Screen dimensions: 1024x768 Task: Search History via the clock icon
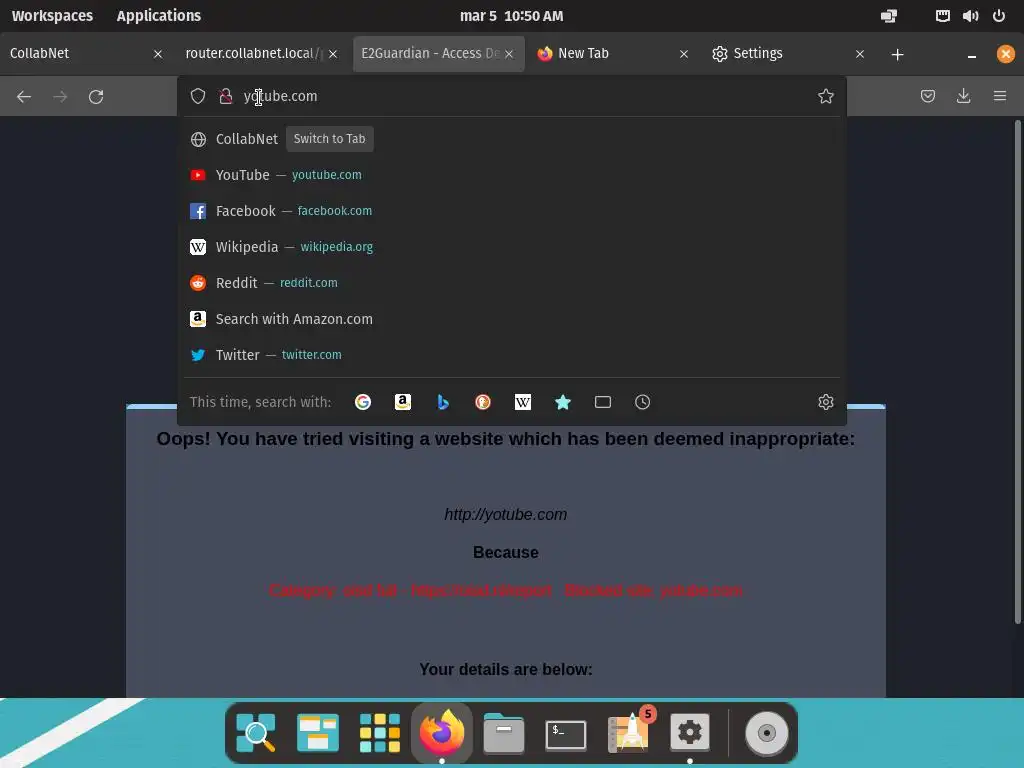(x=643, y=402)
